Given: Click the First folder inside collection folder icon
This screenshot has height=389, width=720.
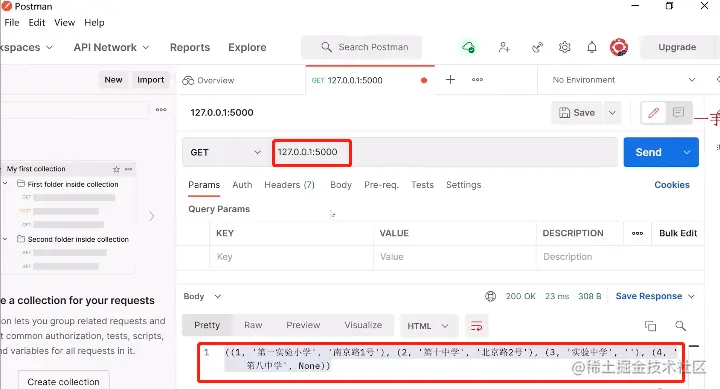Looking at the screenshot, I should 21,184.
